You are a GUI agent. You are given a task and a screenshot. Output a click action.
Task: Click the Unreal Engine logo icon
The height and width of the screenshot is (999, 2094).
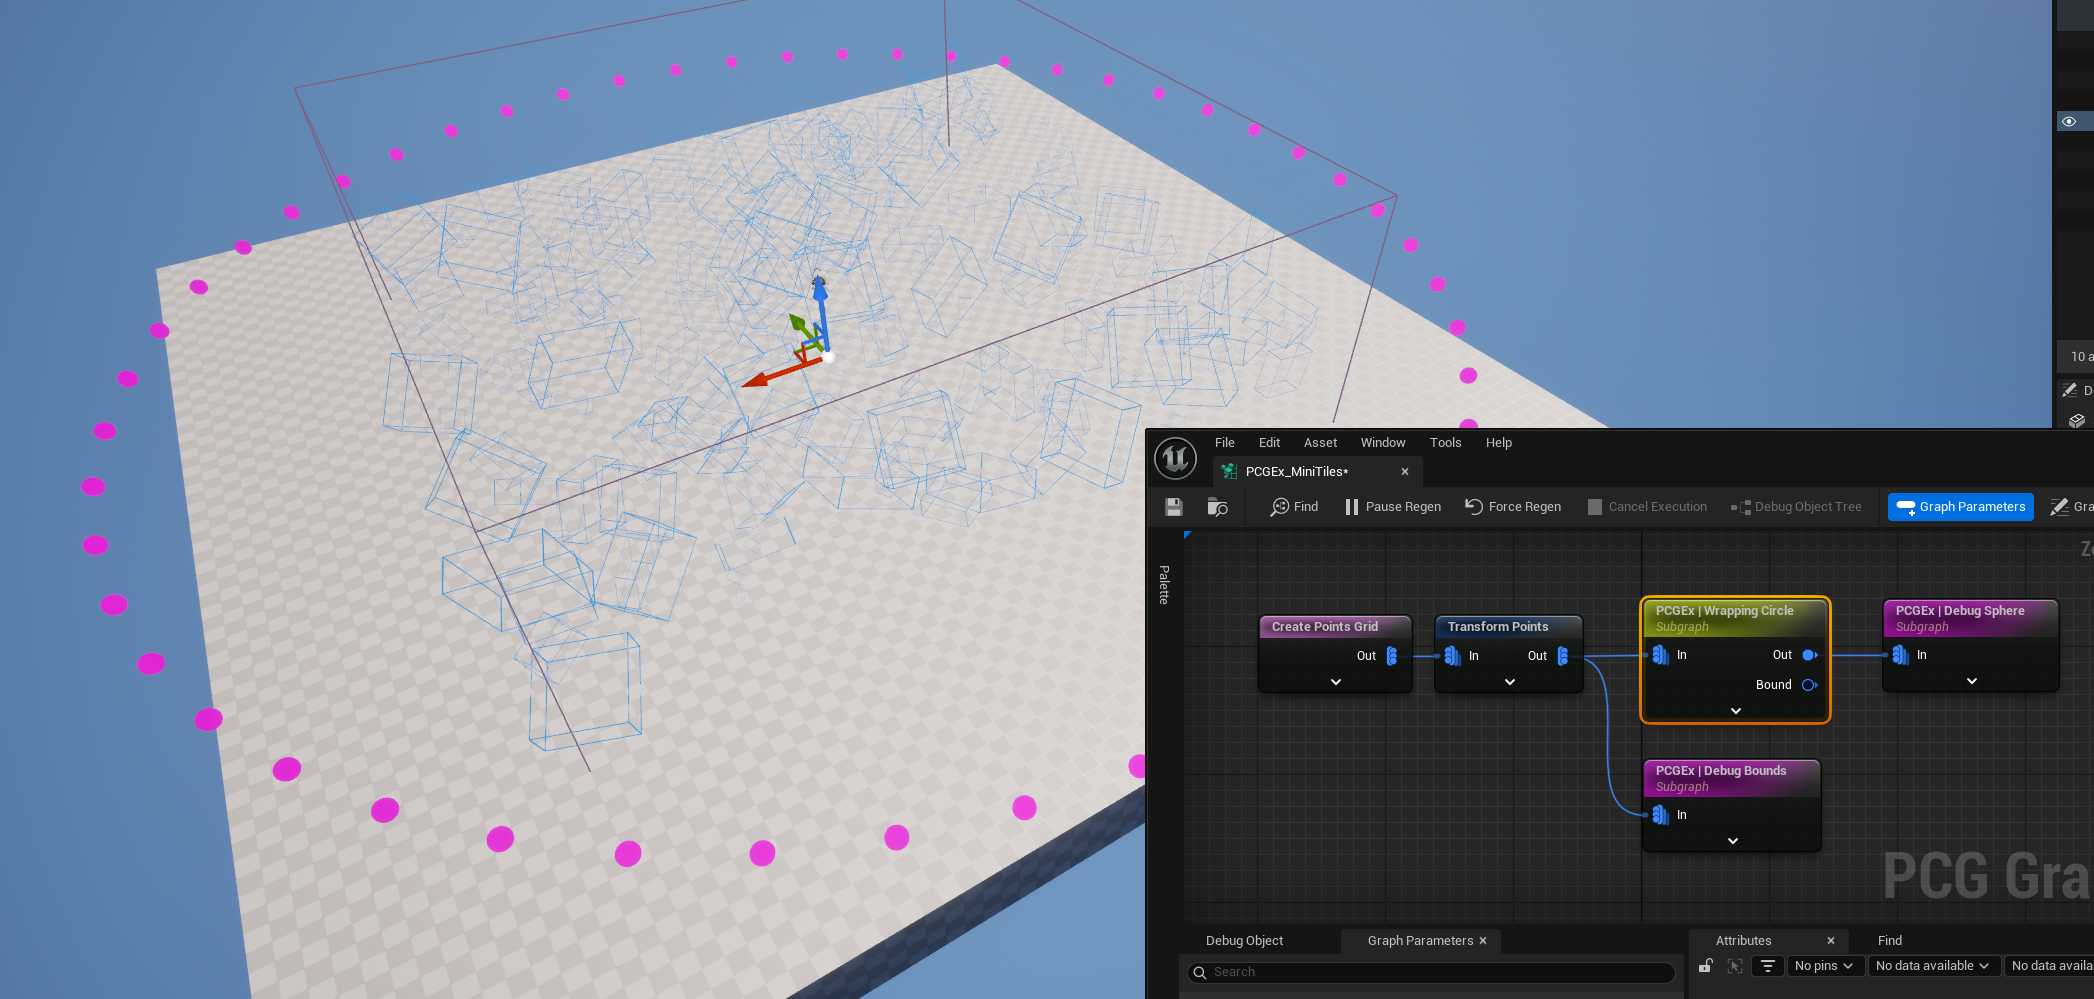pos(1175,459)
